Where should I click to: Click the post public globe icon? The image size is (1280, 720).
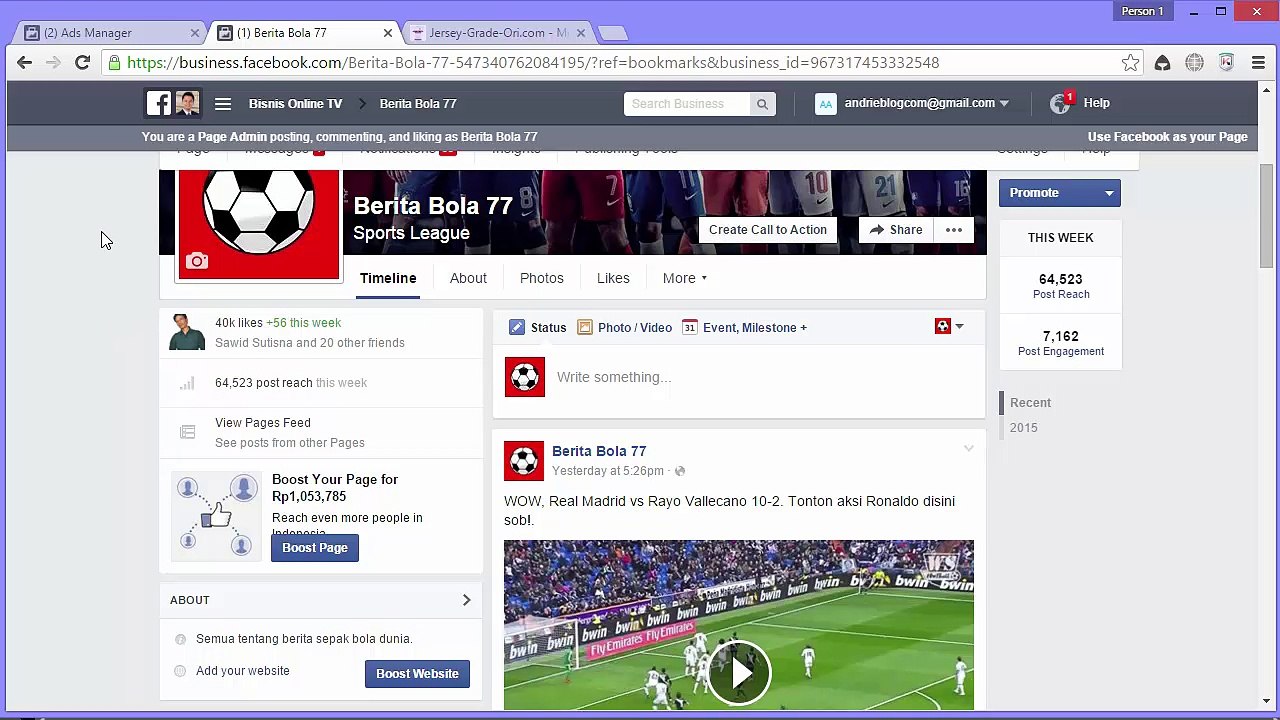click(680, 471)
